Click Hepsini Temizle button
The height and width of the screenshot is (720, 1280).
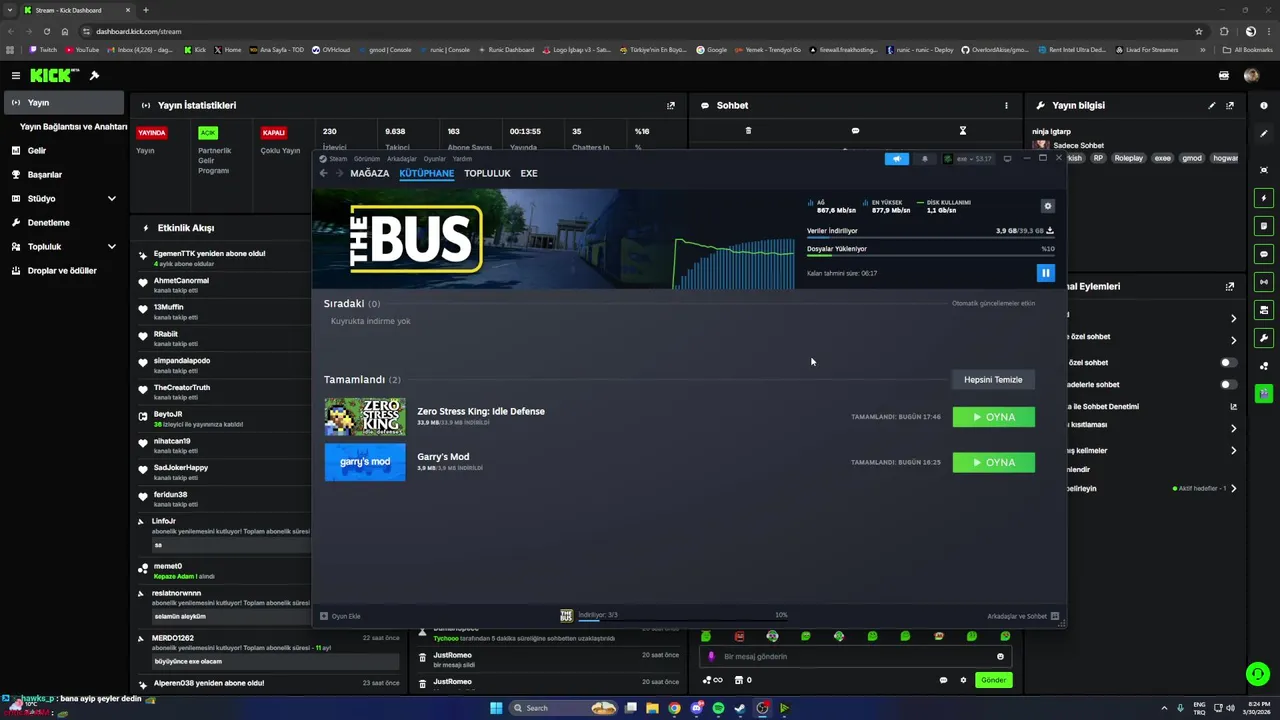point(993,379)
